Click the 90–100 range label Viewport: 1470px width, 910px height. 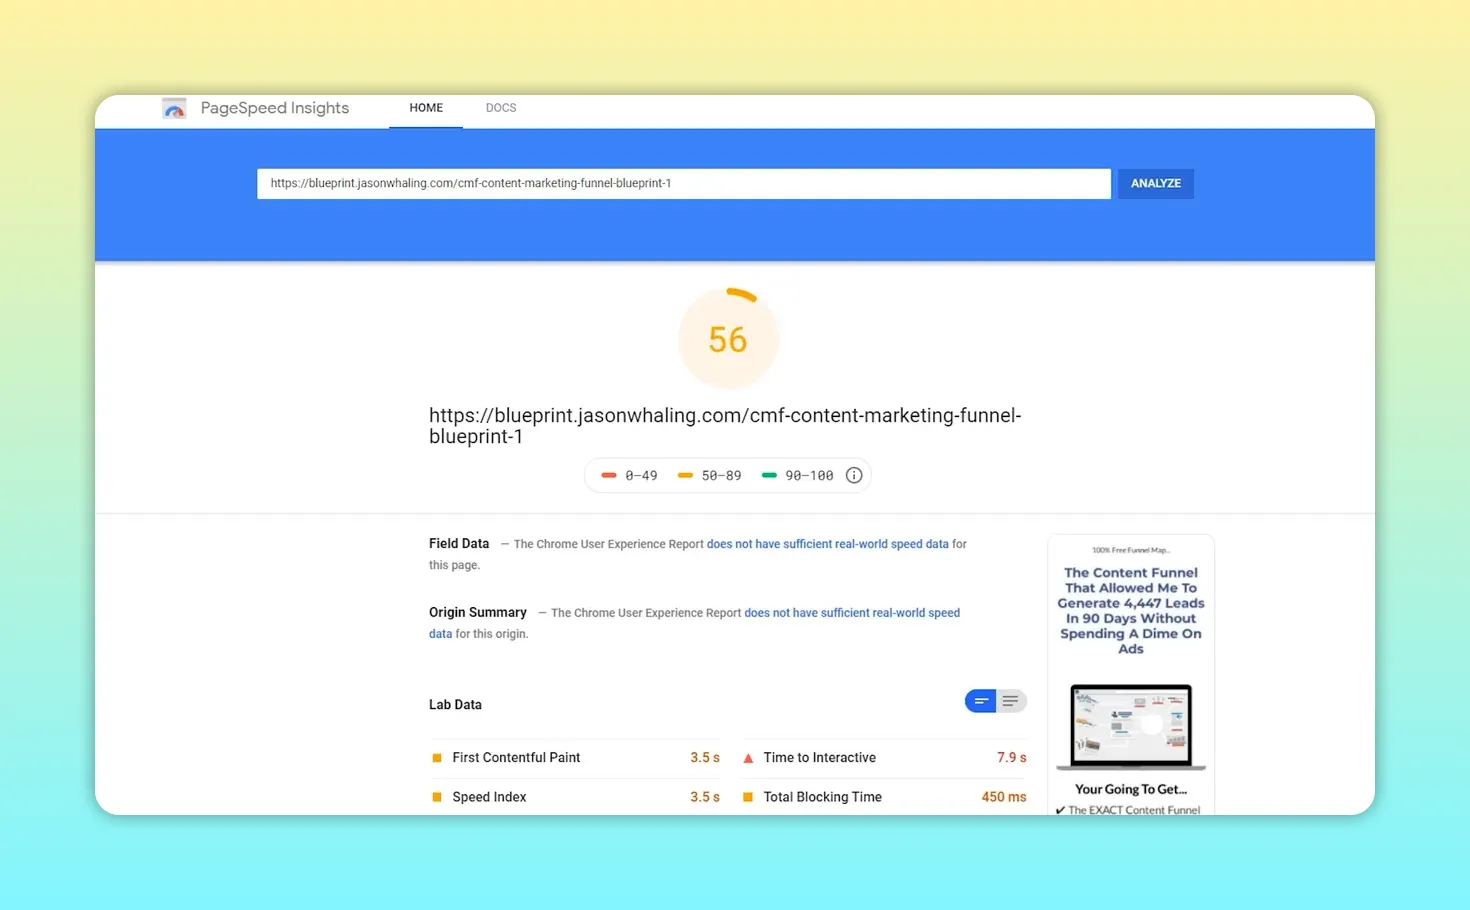tap(809, 476)
